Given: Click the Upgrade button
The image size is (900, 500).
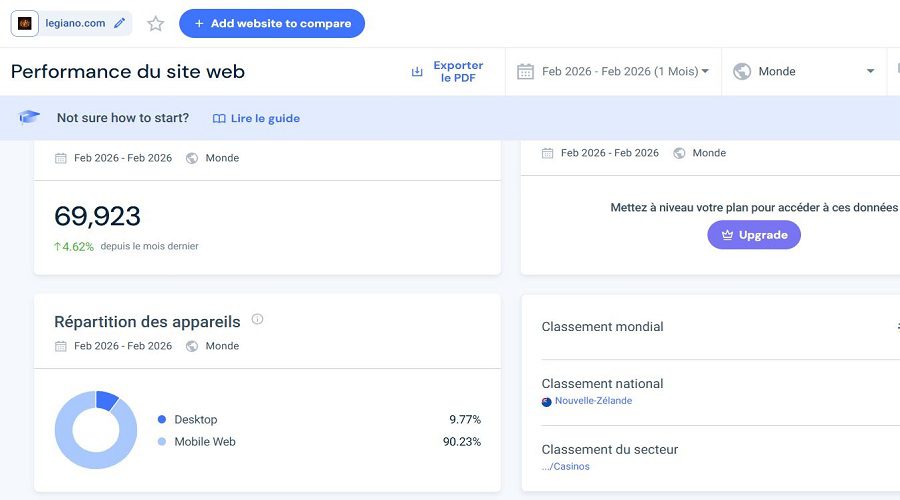Looking at the screenshot, I should click(754, 235).
